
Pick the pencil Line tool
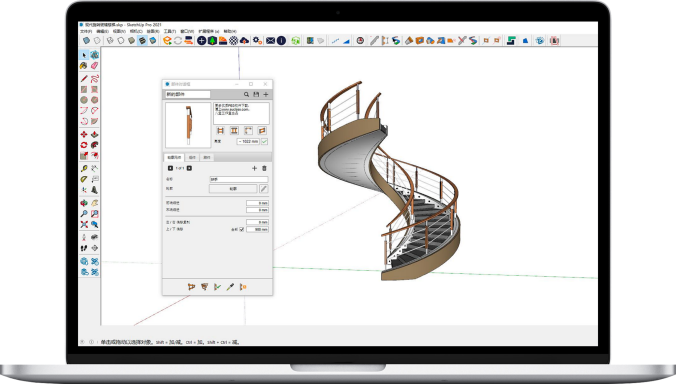point(84,79)
